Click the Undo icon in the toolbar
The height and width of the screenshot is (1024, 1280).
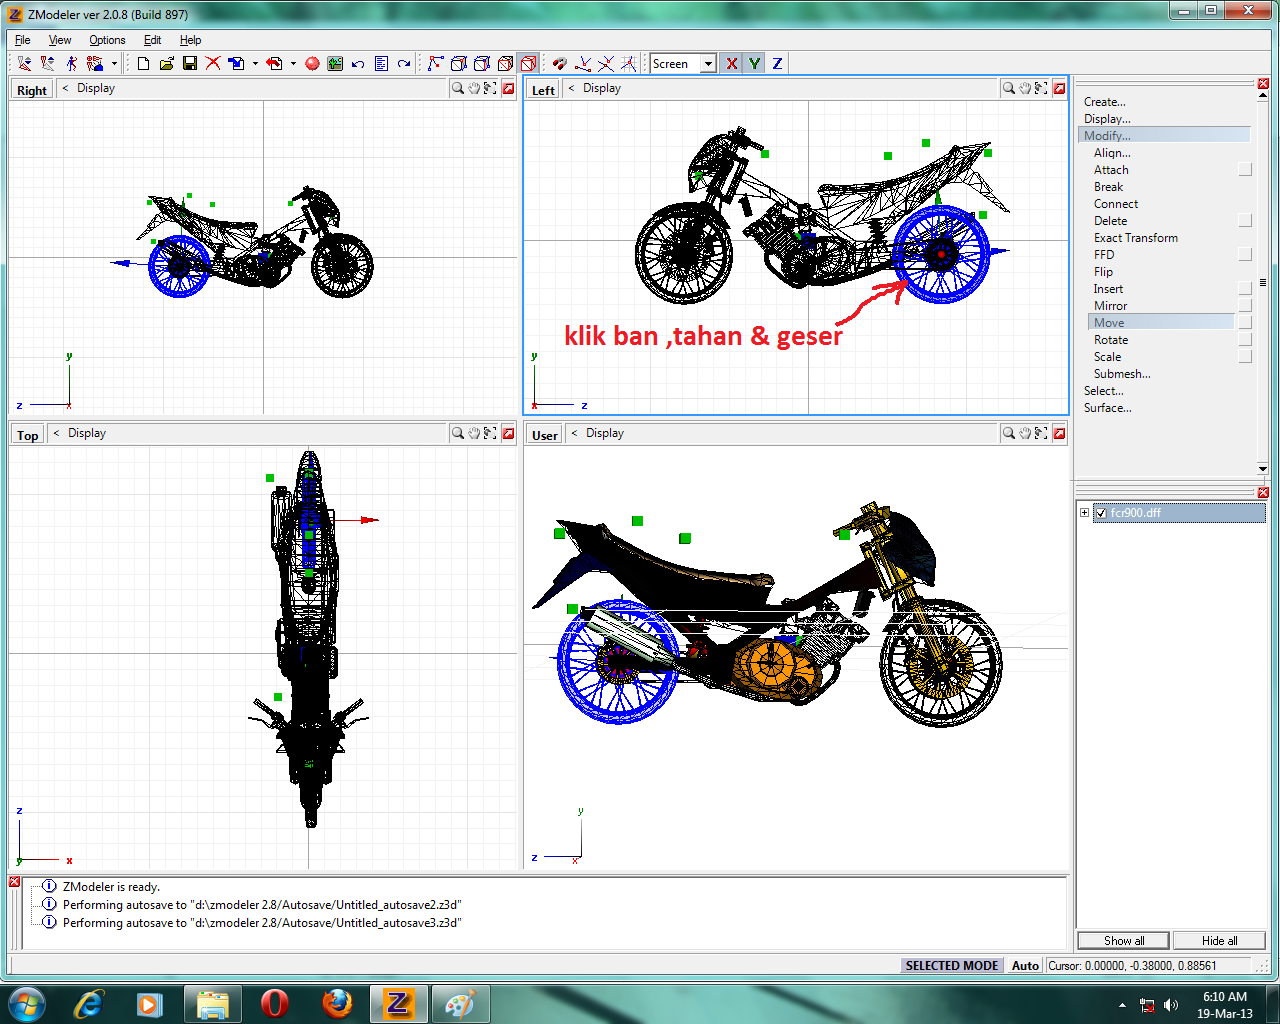(x=359, y=63)
